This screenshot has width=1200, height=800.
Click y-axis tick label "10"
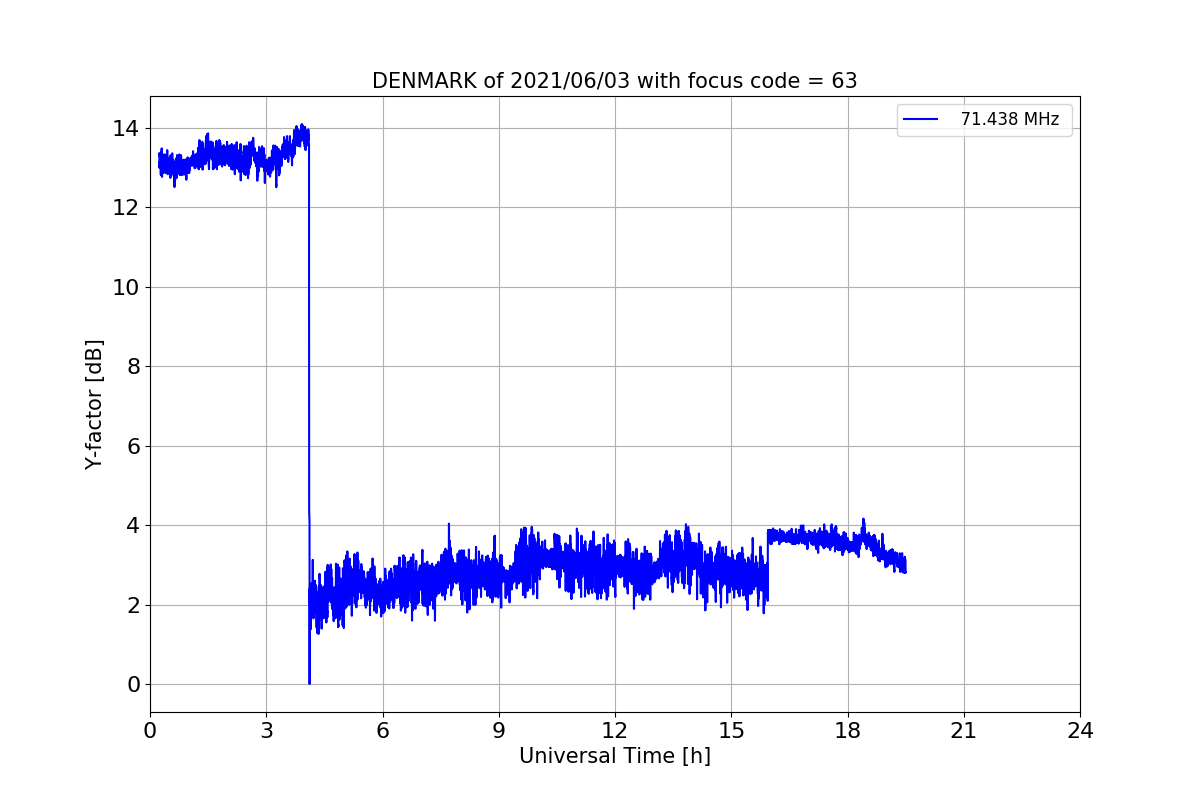click(x=126, y=288)
